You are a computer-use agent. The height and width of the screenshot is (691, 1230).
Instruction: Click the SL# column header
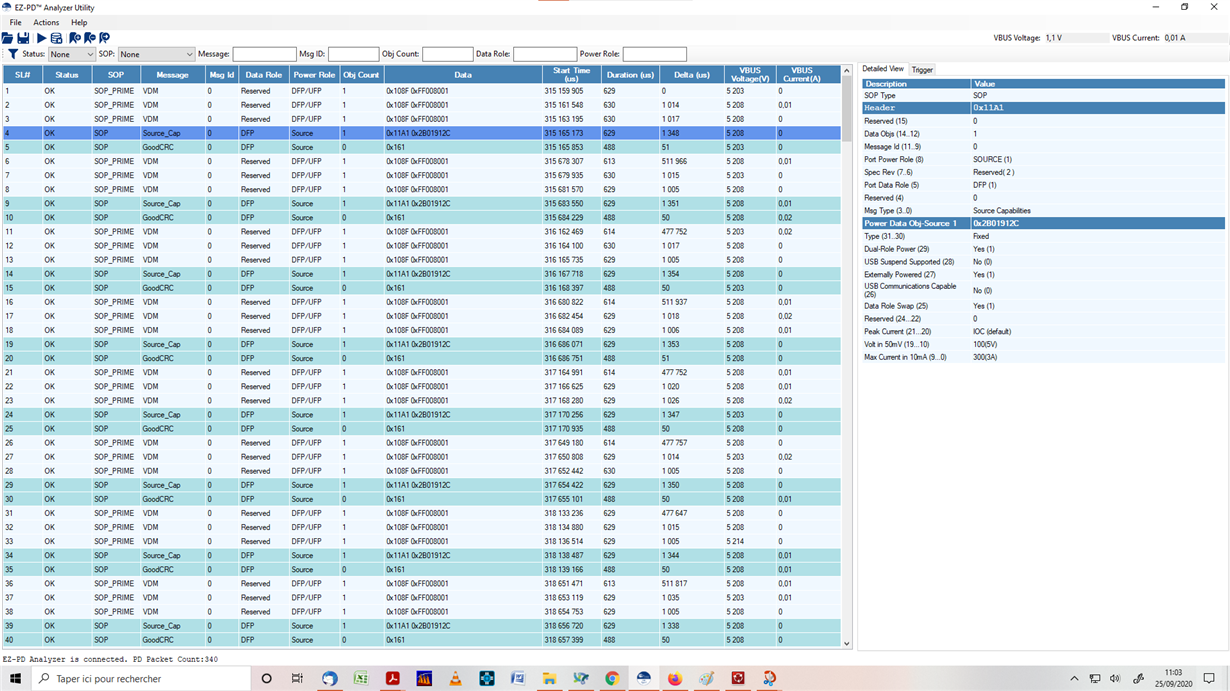pyautogui.click(x=22, y=75)
